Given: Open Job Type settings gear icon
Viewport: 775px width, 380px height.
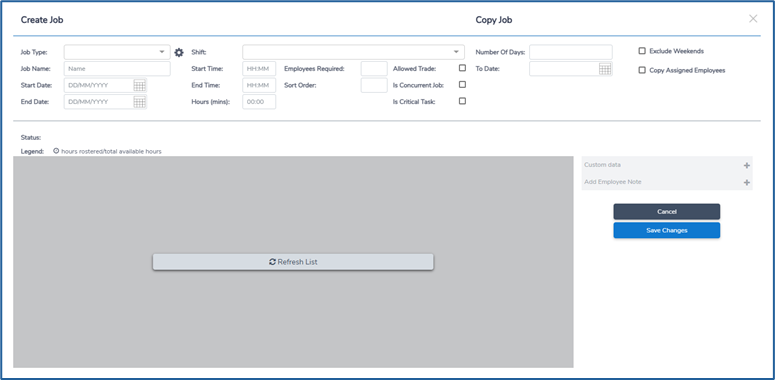Looking at the screenshot, I should (x=179, y=52).
